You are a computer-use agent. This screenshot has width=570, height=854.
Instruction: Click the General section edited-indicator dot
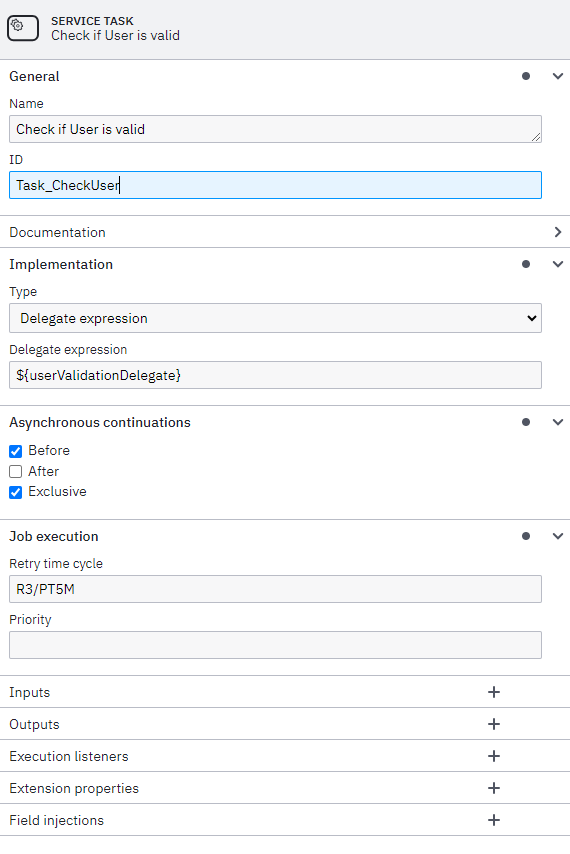pos(526,76)
